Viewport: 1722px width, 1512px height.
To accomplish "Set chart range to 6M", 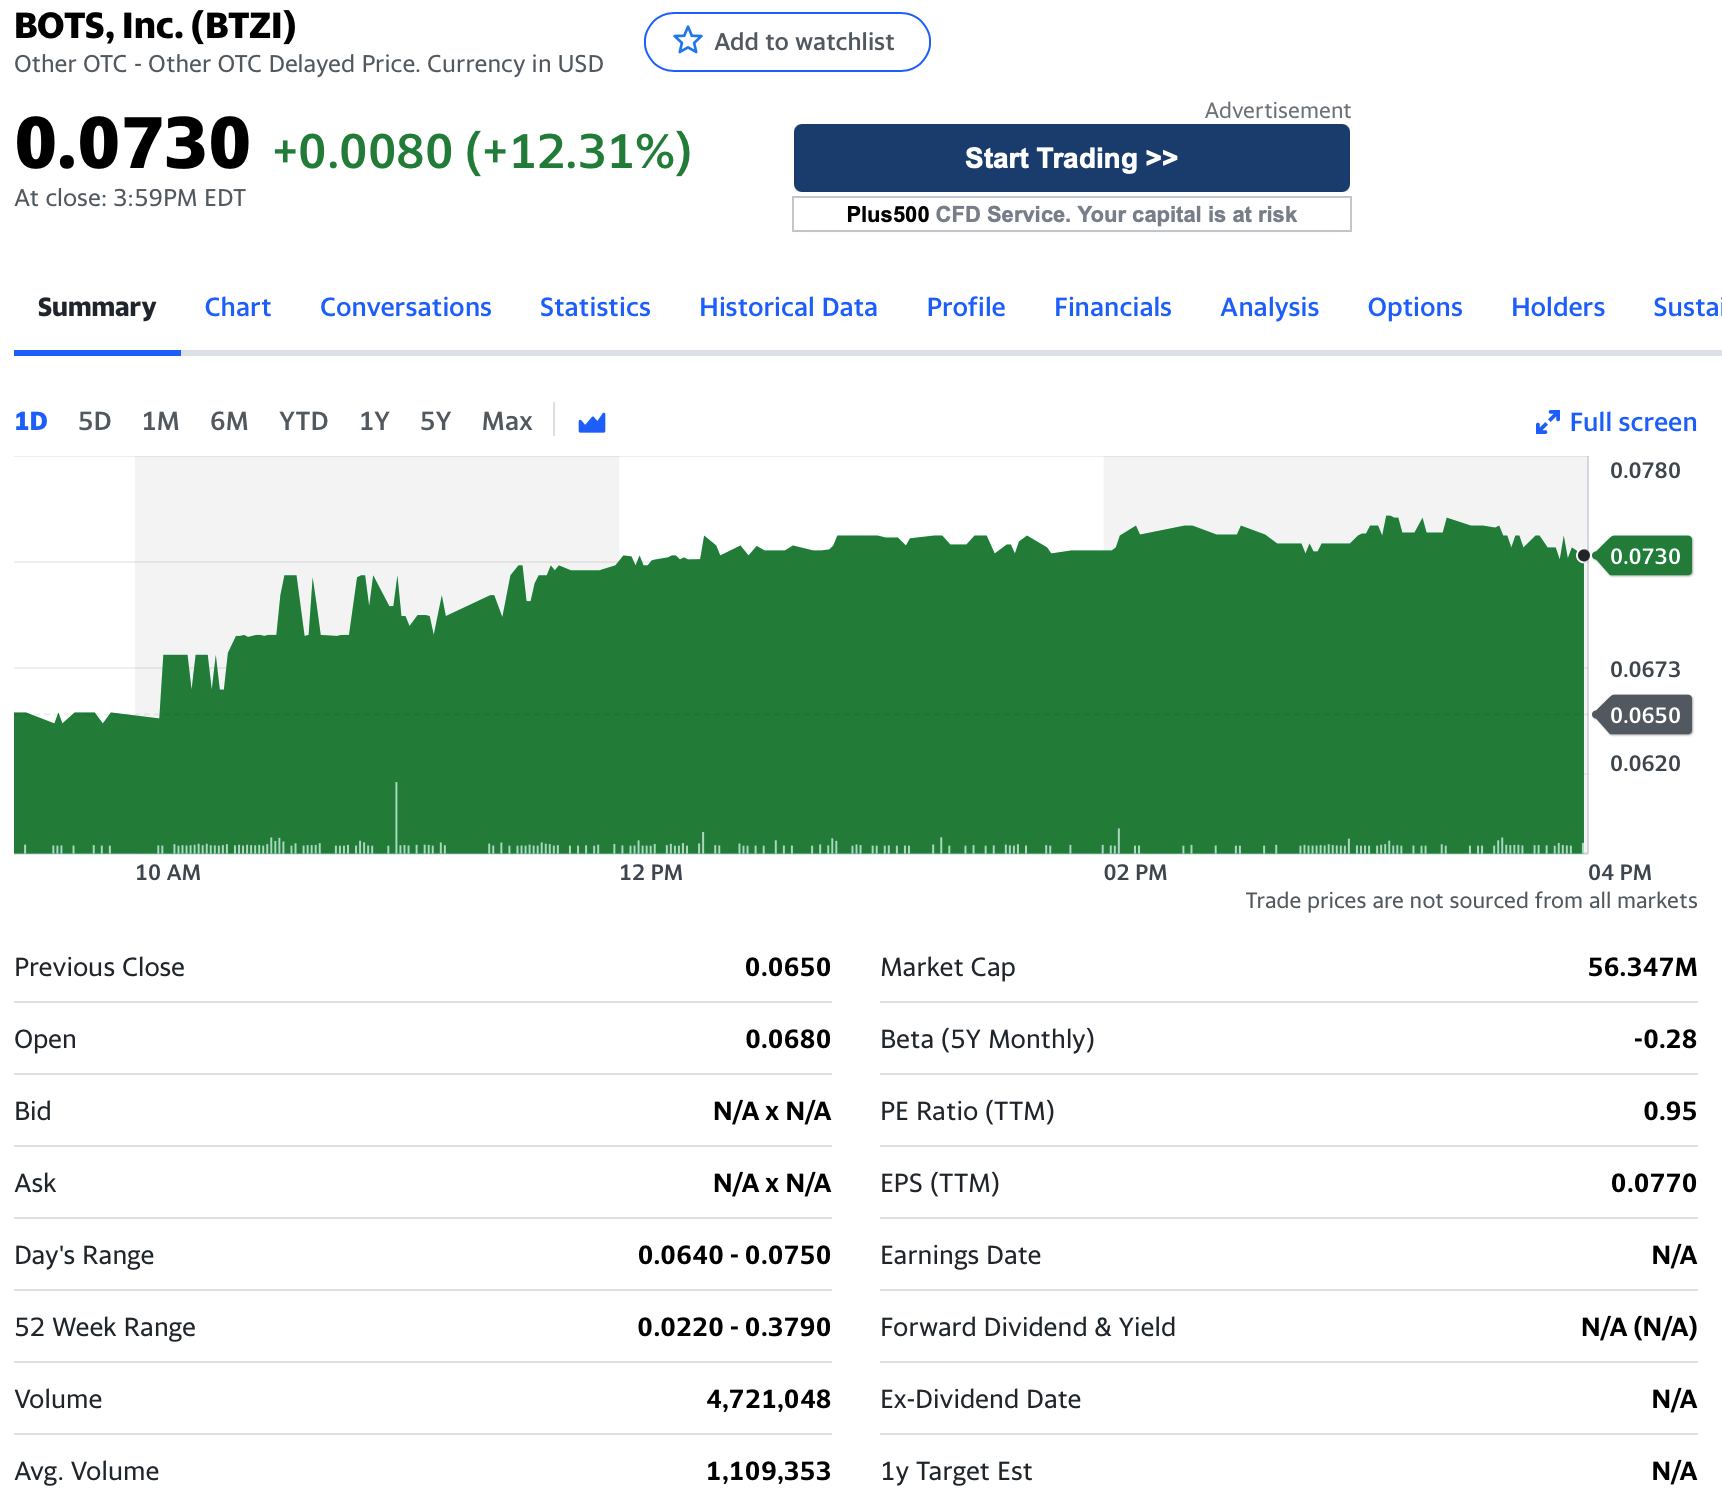I will pos(229,421).
